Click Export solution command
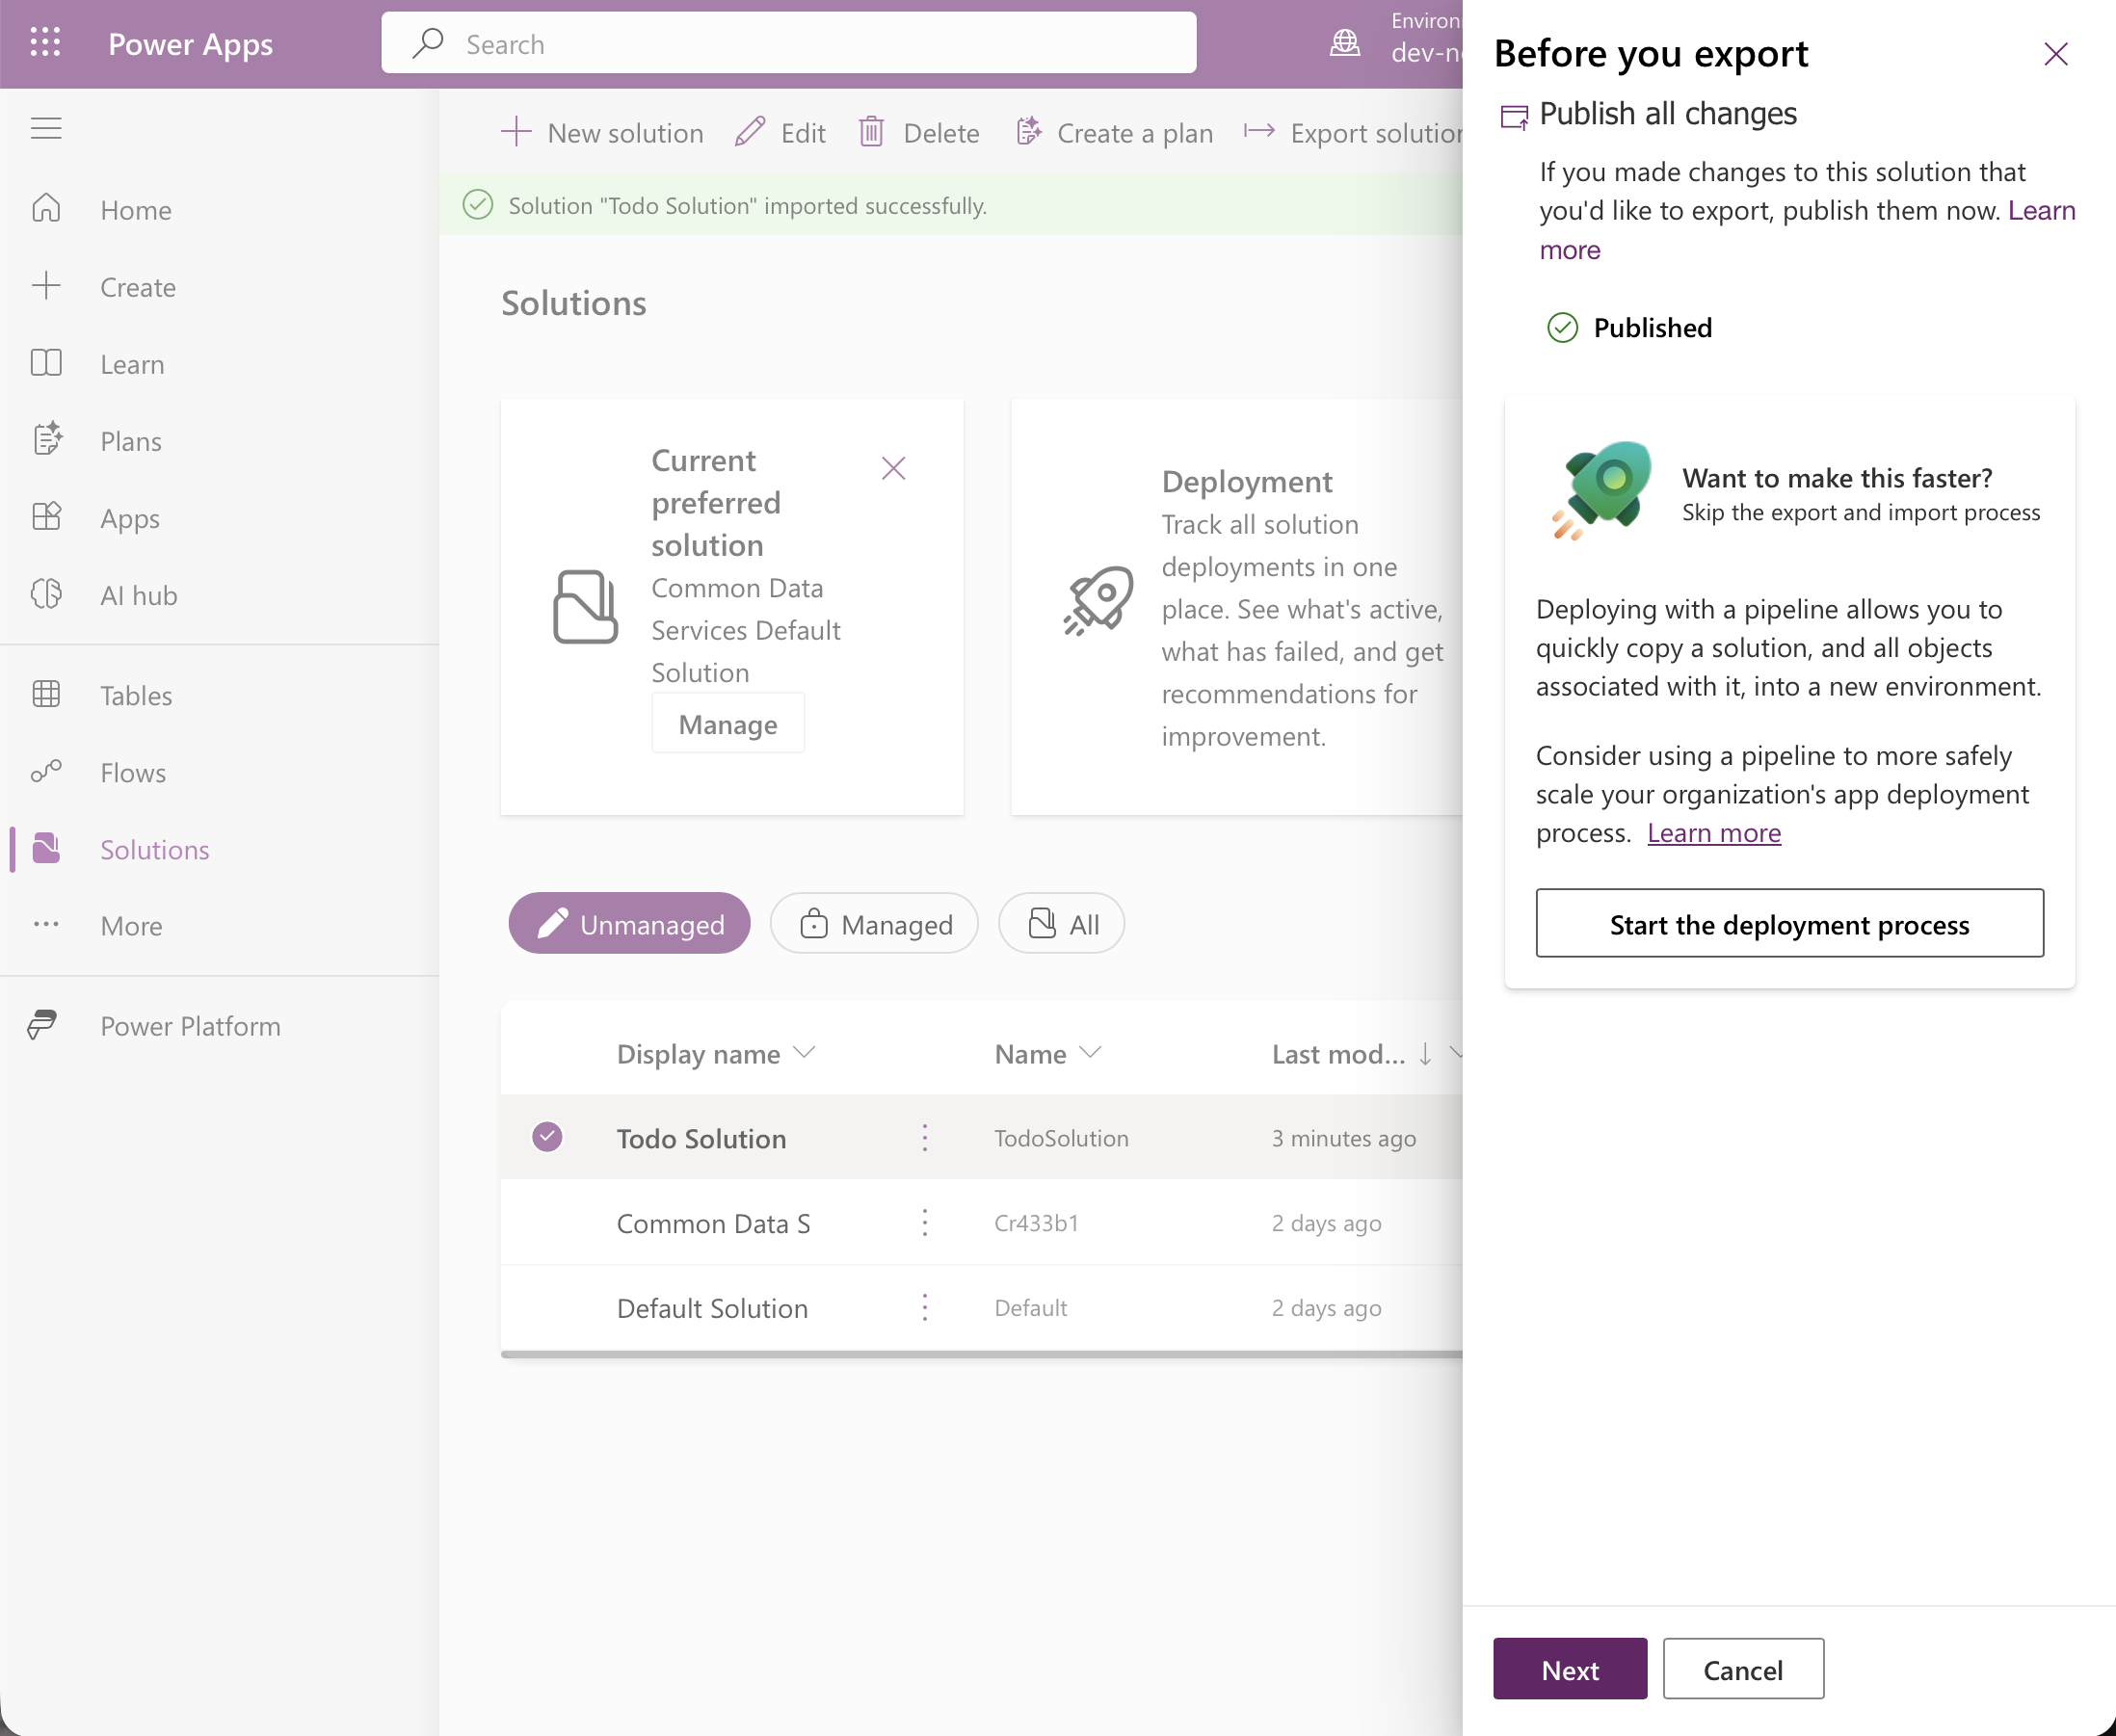 pyautogui.click(x=1353, y=133)
